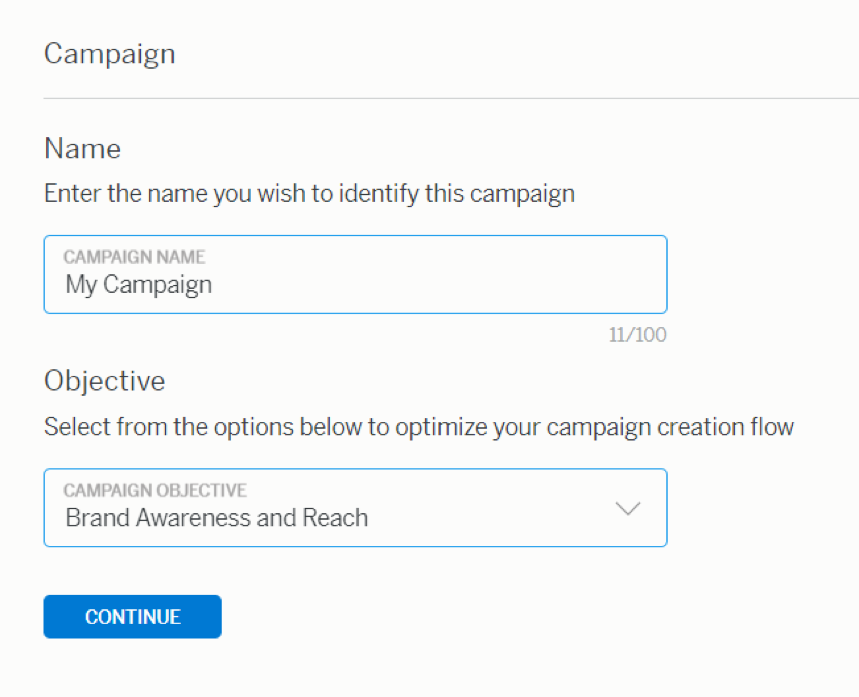Click the "Select from the options below" description
This screenshot has width=859, height=697.
pyautogui.click(x=418, y=427)
